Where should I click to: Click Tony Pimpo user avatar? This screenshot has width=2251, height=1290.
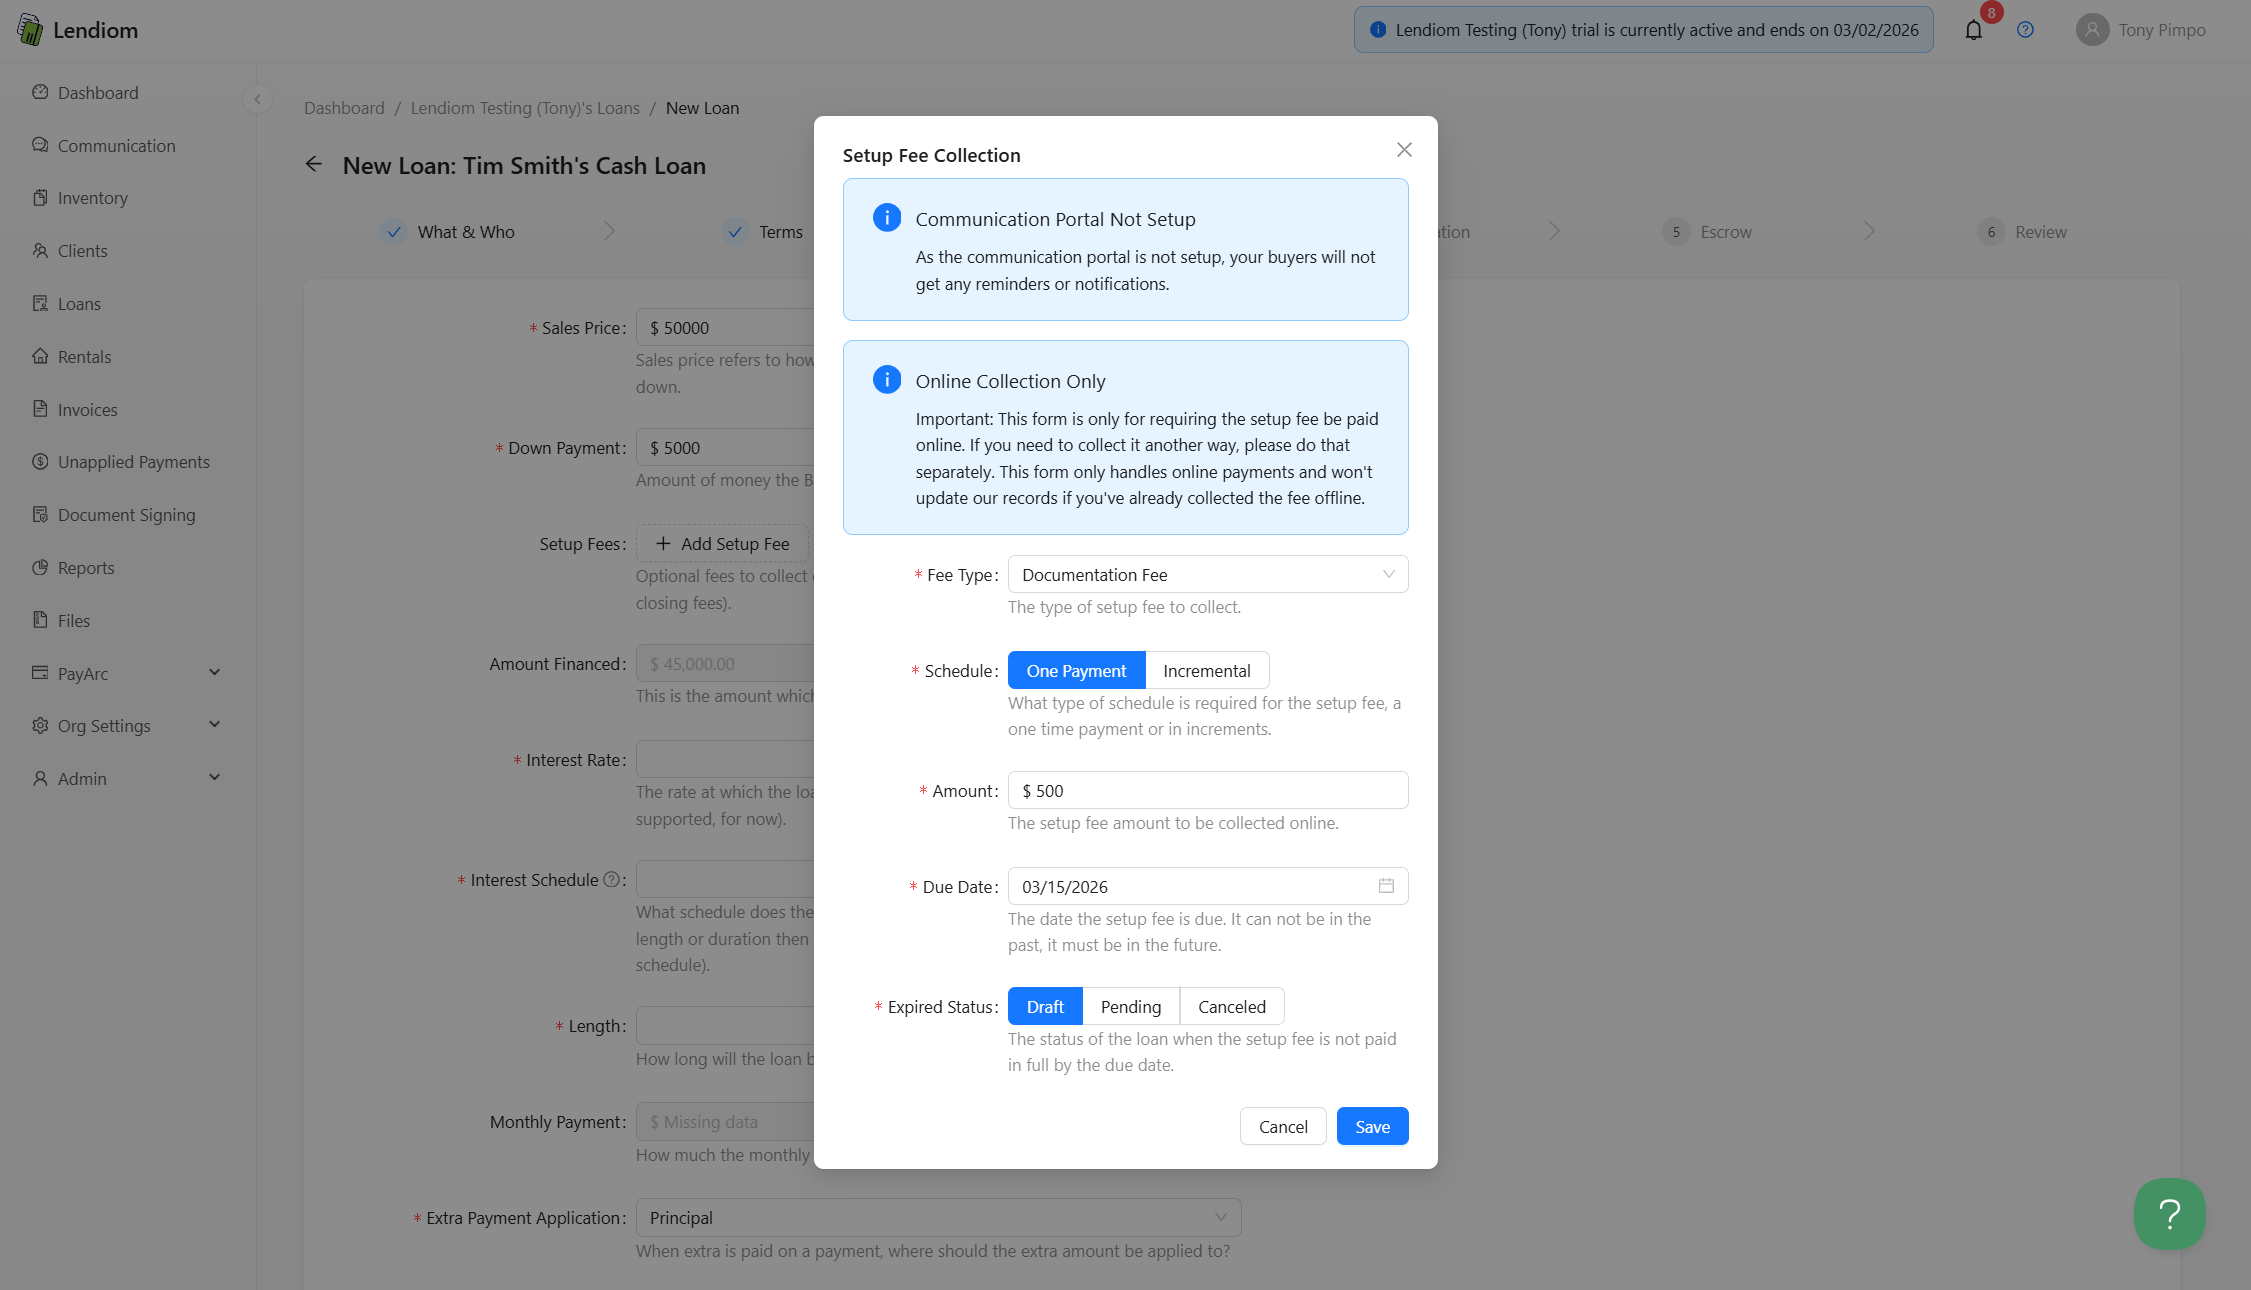(x=2092, y=30)
